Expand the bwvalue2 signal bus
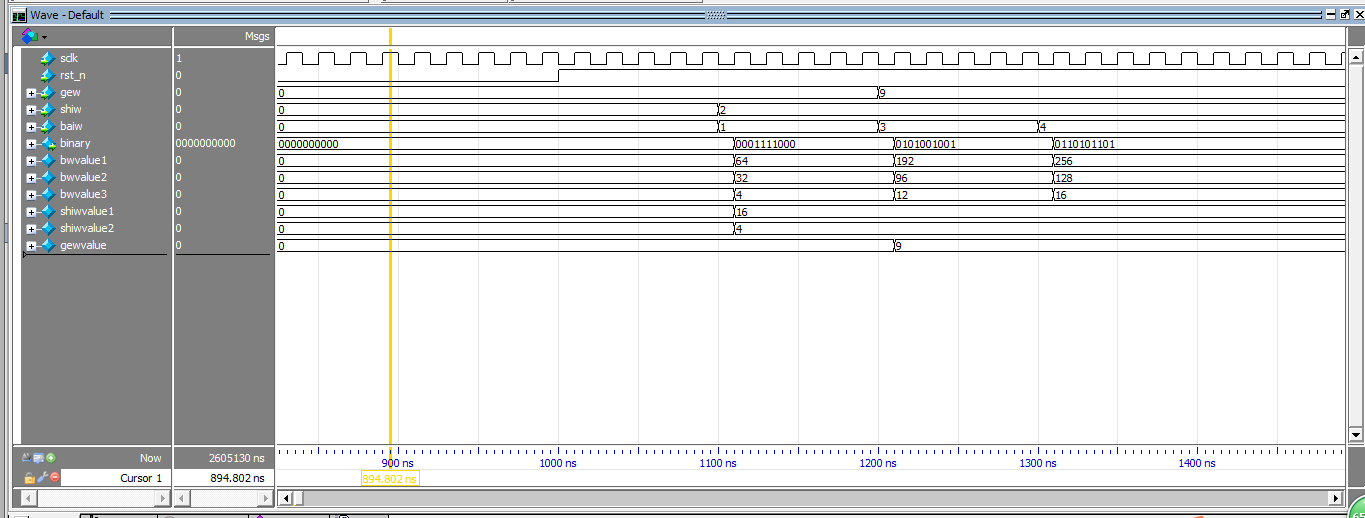This screenshot has width=1365, height=518. (31, 178)
